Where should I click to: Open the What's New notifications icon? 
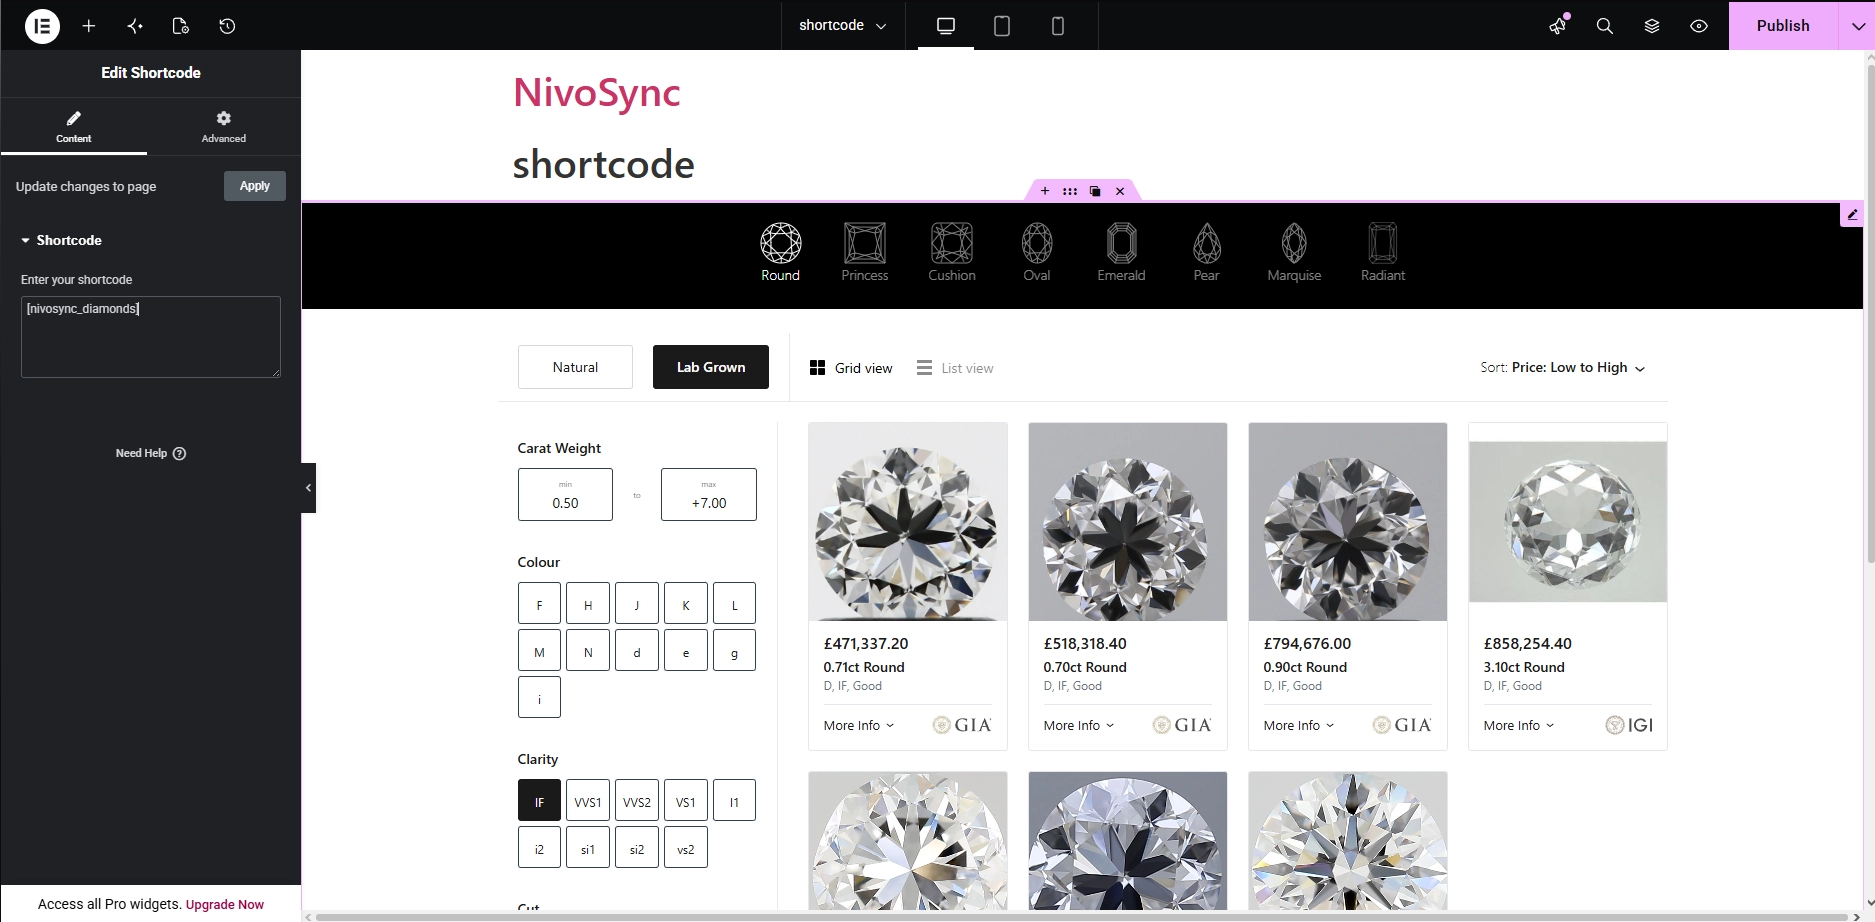(1558, 26)
